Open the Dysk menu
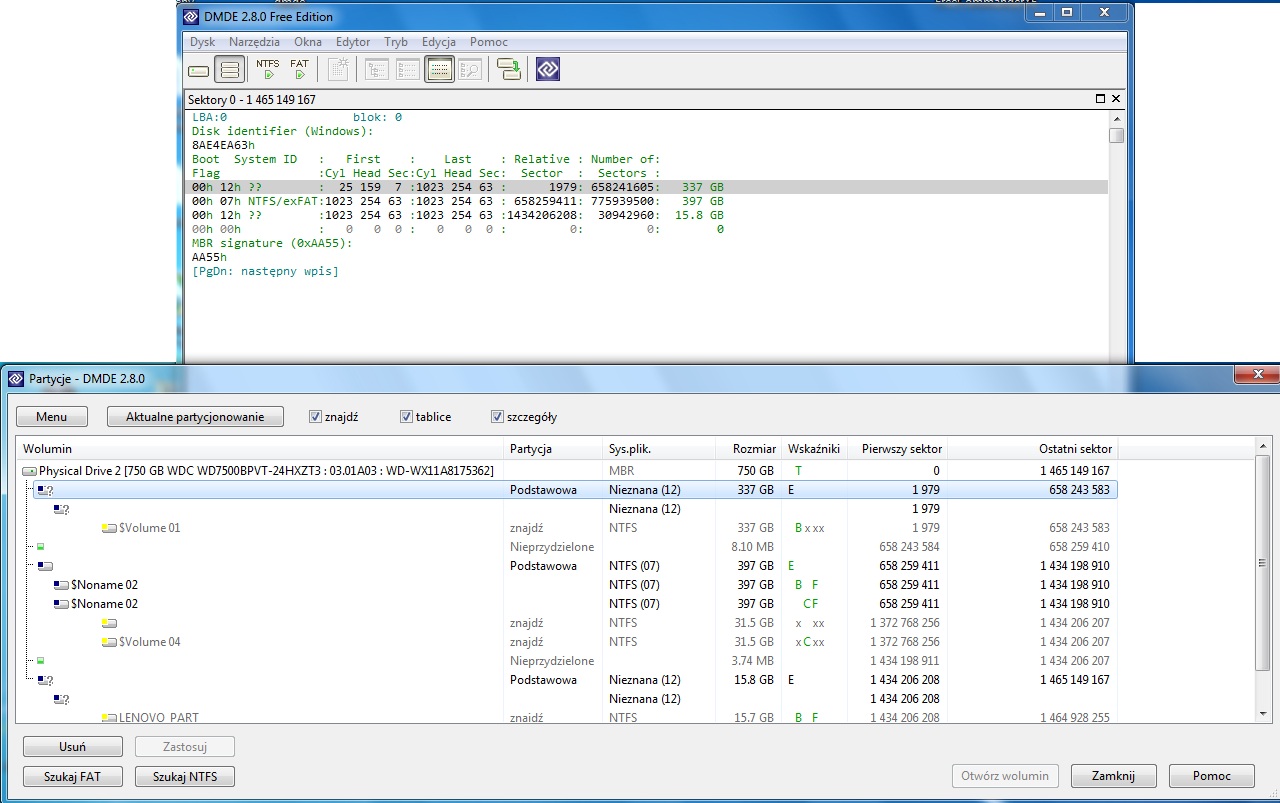 coord(202,42)
